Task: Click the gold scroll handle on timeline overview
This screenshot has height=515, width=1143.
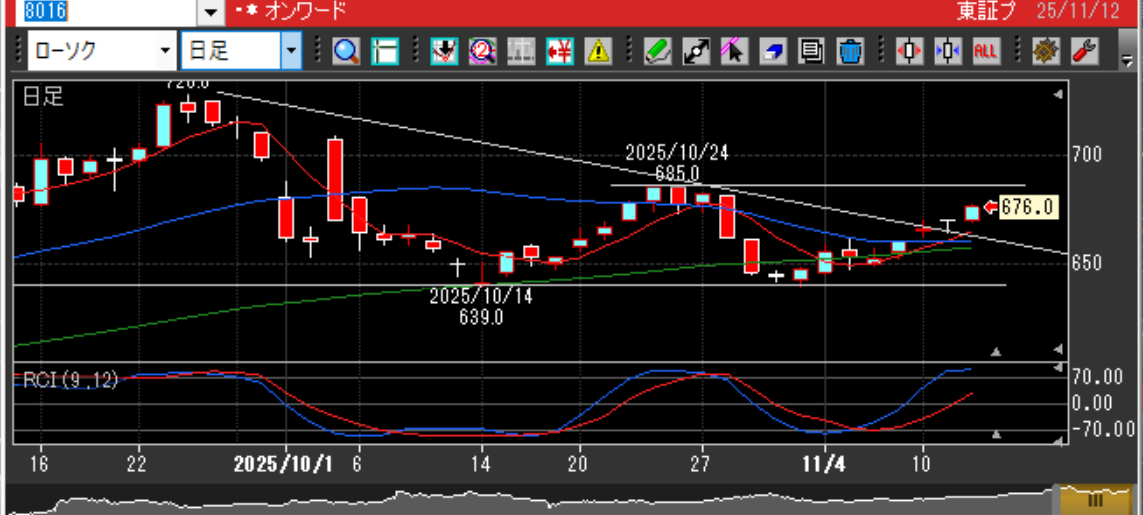Action: point(1095,499)
